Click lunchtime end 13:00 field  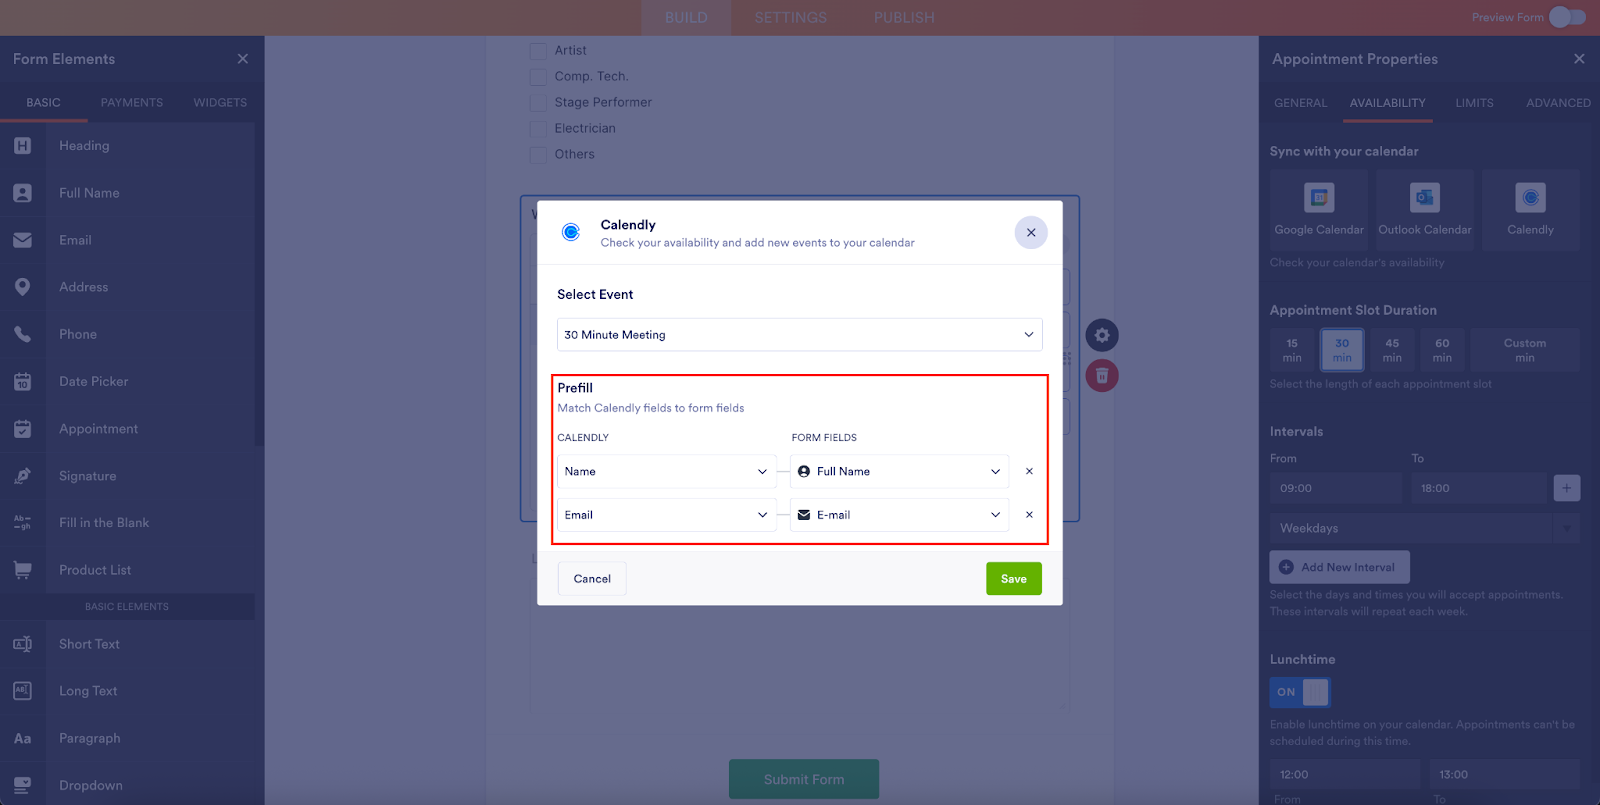pyautogui.click(x=1505, y=774)
